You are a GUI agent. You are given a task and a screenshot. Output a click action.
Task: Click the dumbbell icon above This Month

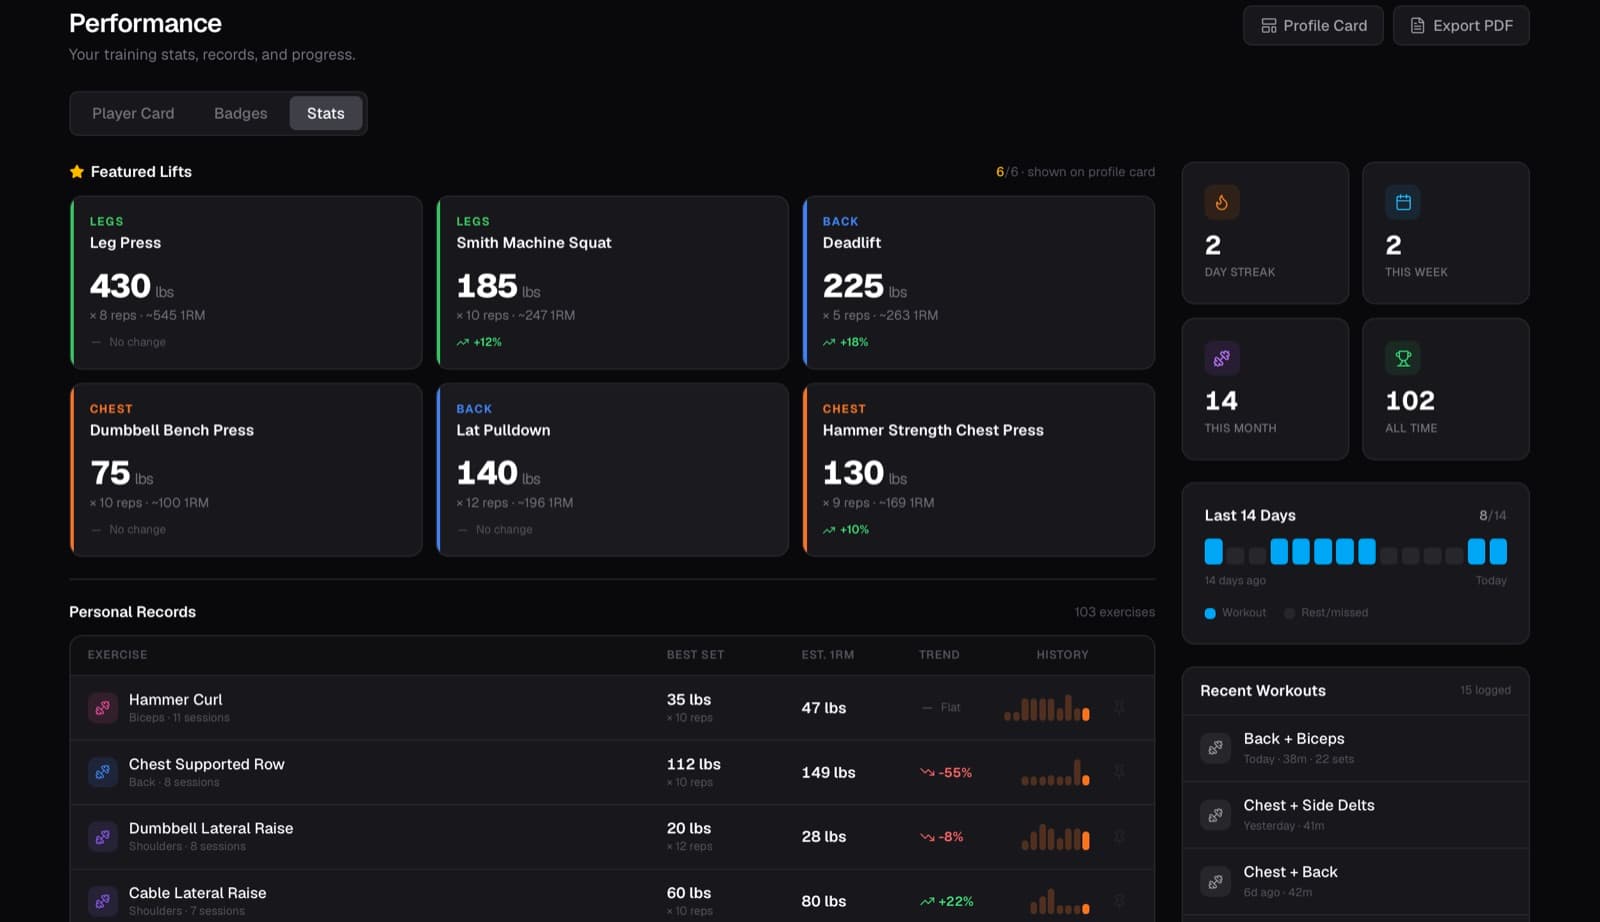(x=1222, y=358)
